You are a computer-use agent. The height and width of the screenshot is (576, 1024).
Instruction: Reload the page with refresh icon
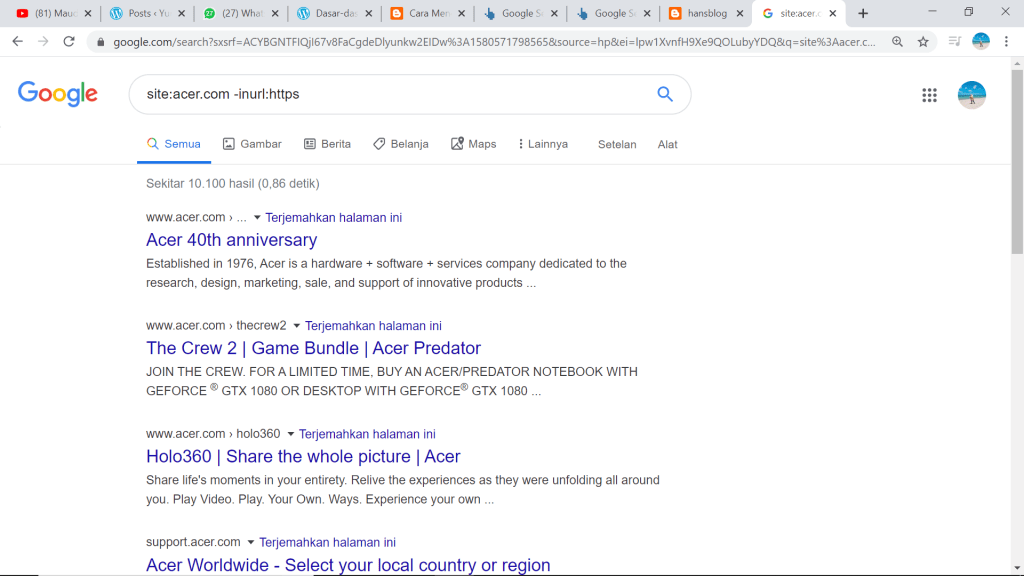coord(69,42)
